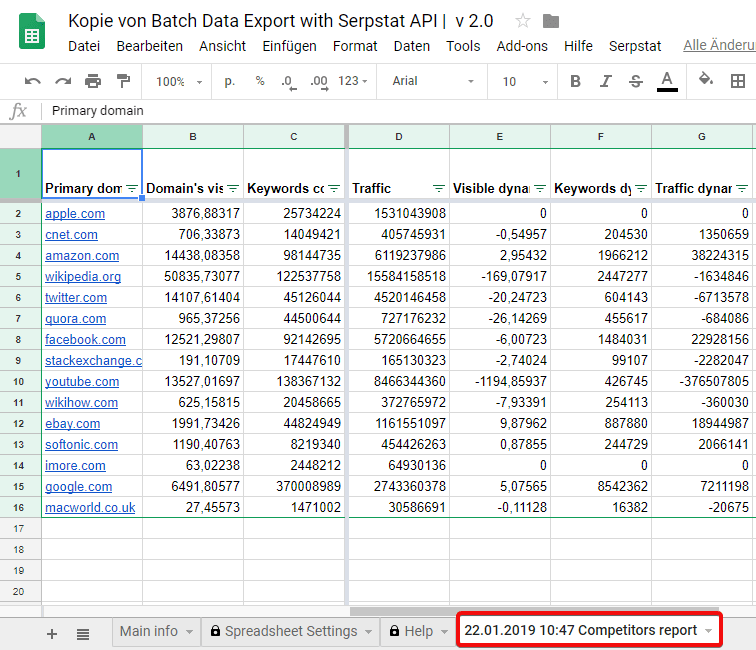756x650 pixels.
Task: Select cell with traffic 6119237986
Action: (x=399, y=256)
